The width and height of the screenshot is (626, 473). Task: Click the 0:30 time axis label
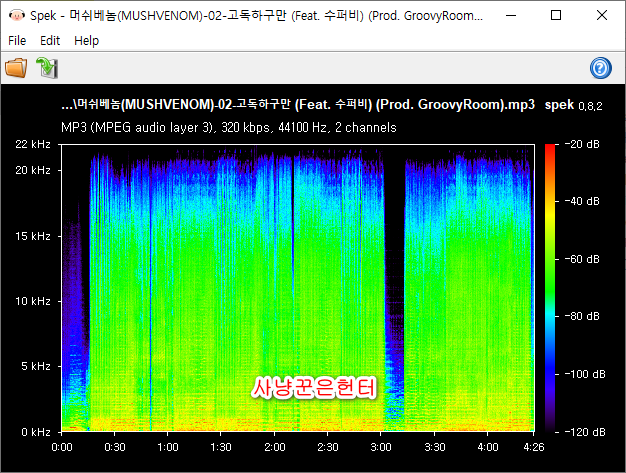115,447
